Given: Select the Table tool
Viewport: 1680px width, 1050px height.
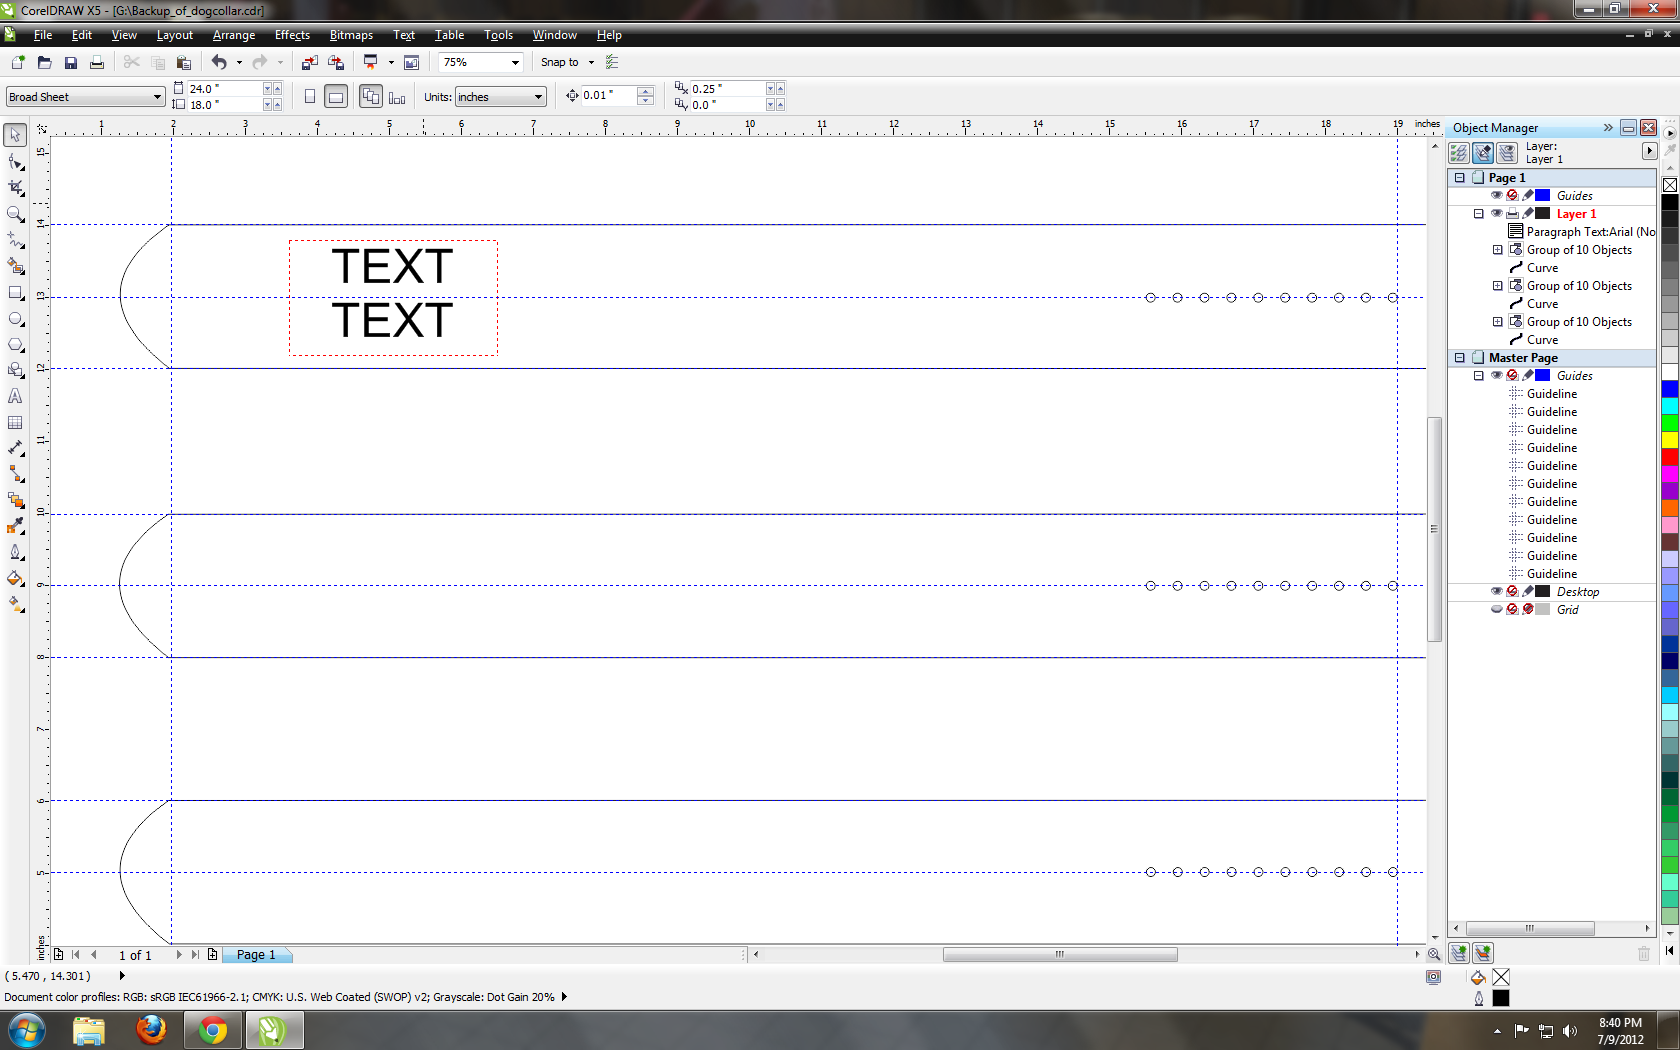Looking at the screenshot, I should pyautogui.click(x=15, y=422).
